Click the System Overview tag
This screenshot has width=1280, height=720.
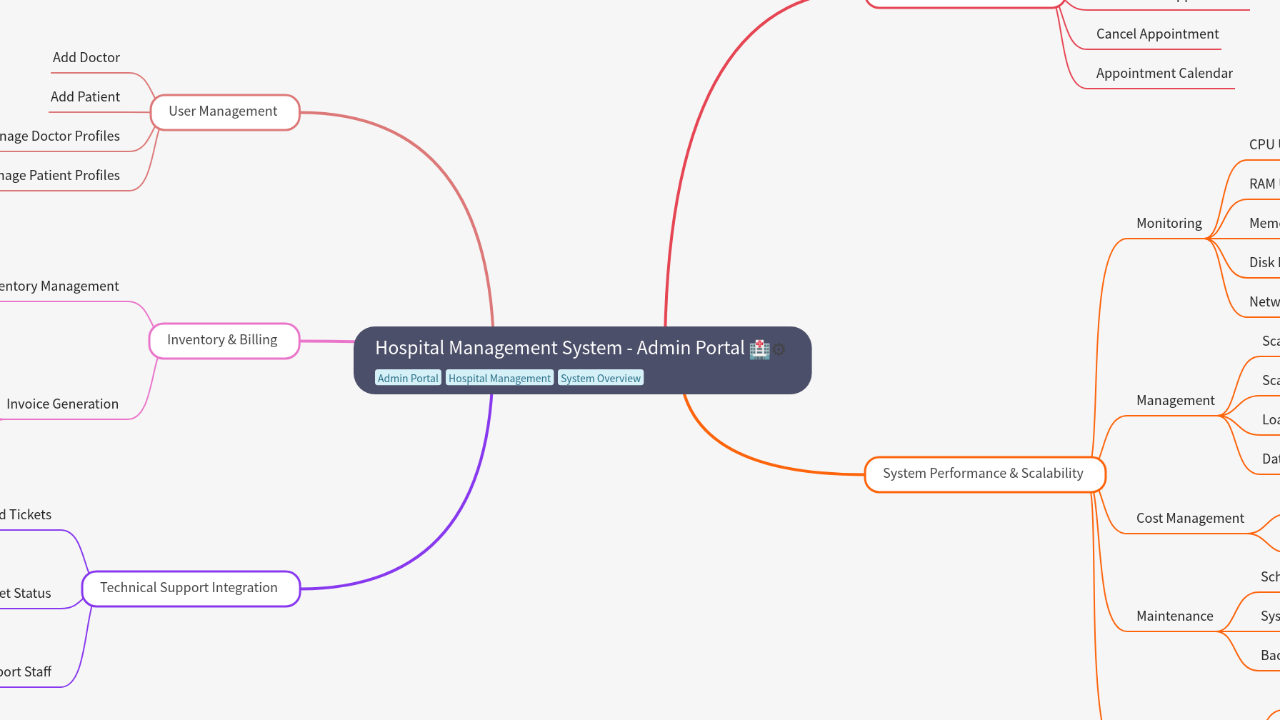coord(600,378)
